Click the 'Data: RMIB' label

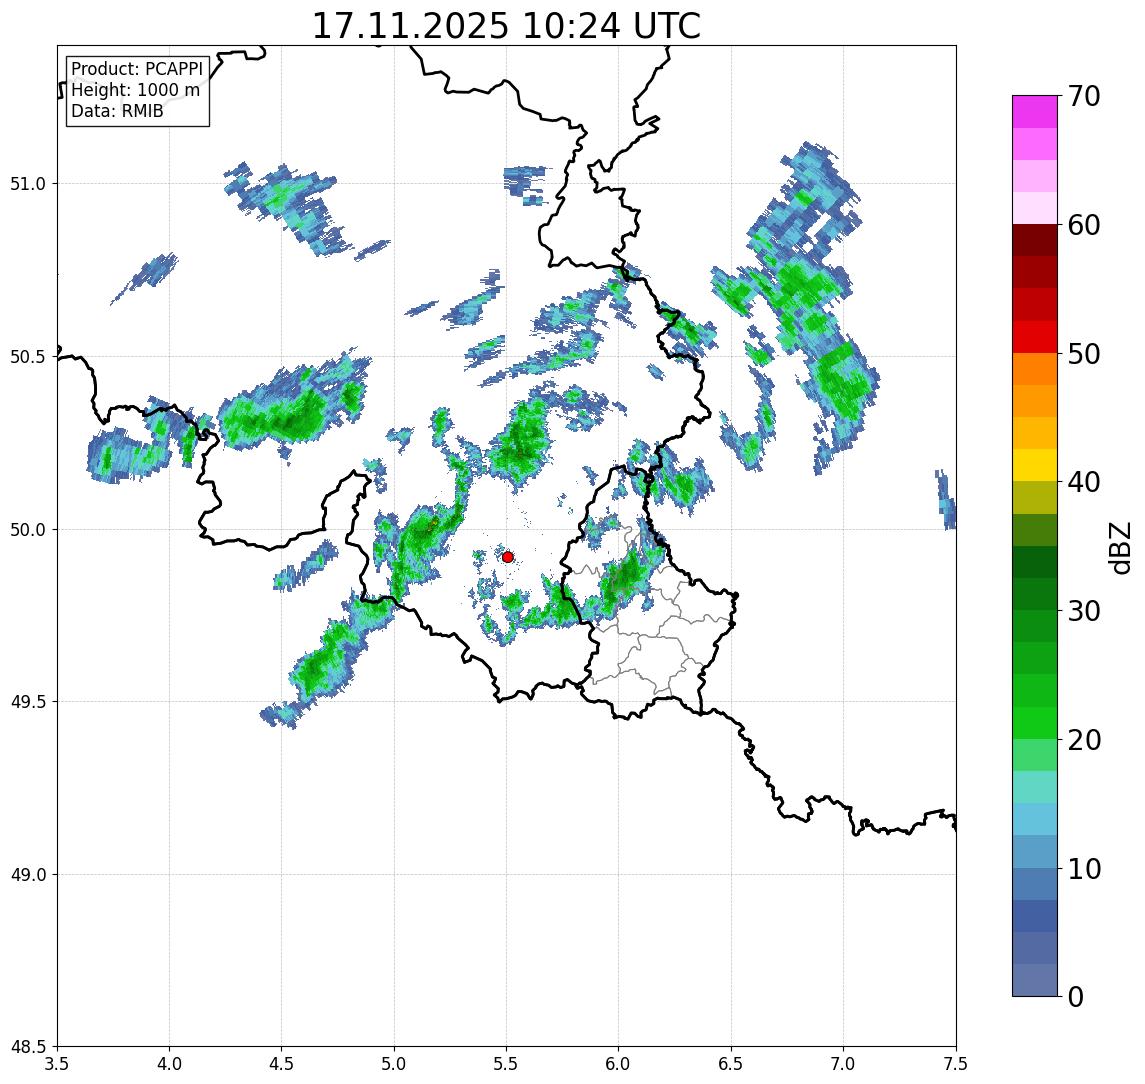click(x=117, y=111)
